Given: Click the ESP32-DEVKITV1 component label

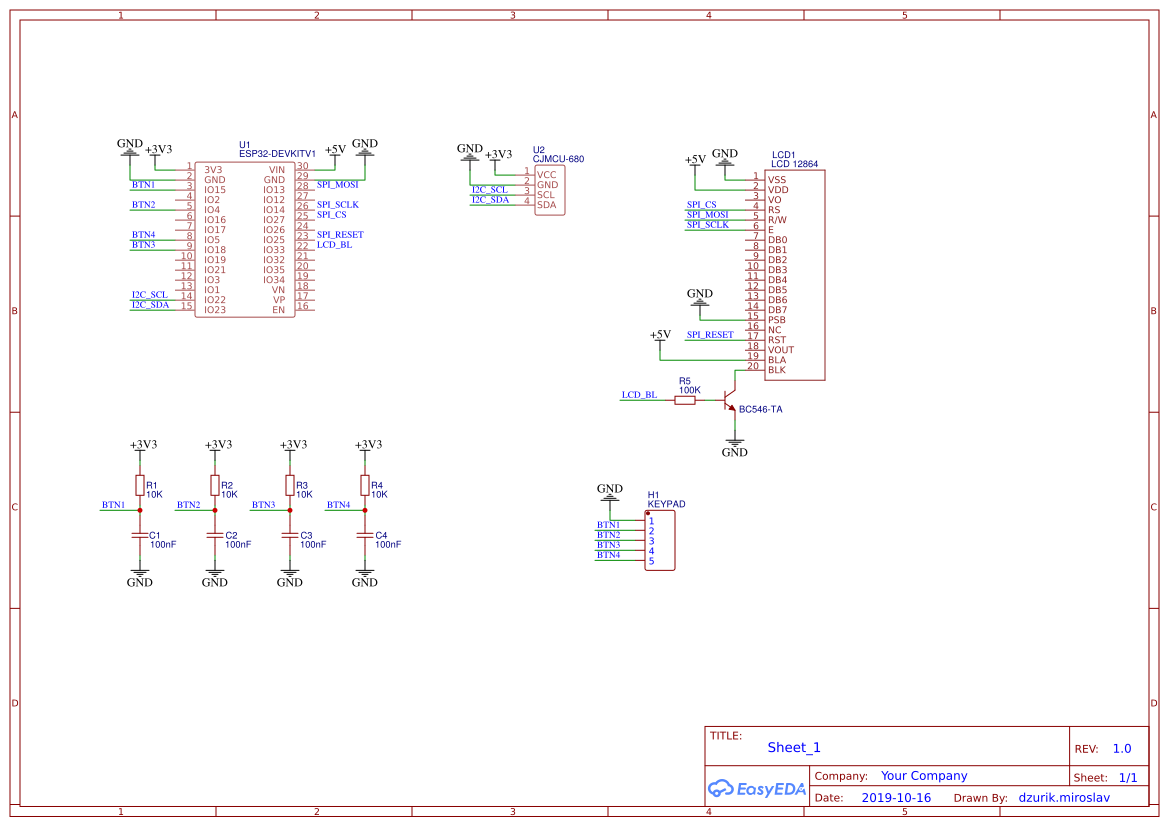Looking at the screenshot, I should pos(277,154).
